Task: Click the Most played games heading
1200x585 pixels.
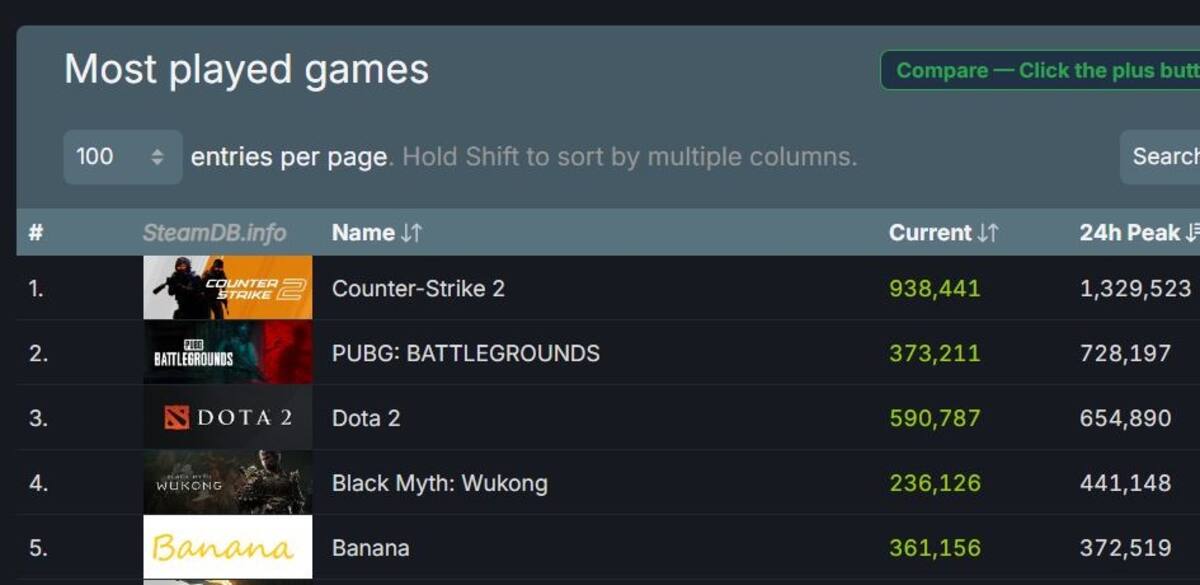Action: [x=246, y=70]
